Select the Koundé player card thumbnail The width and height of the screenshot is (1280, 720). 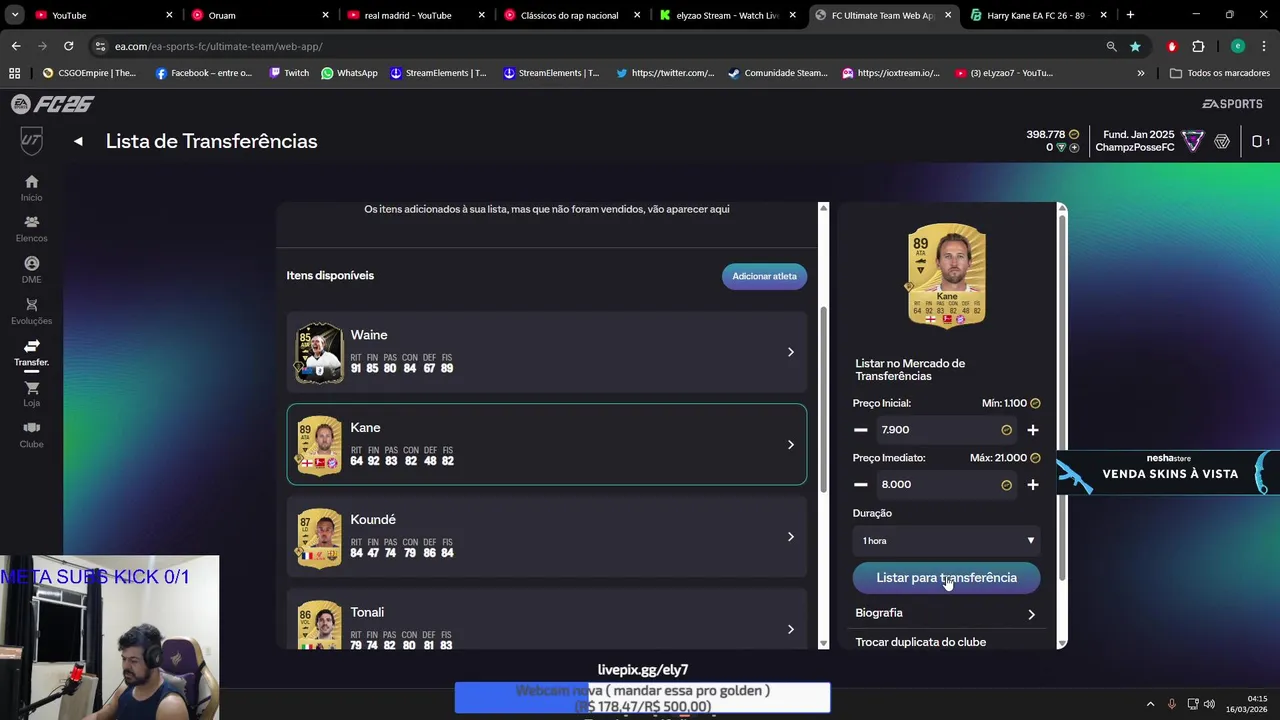coord(319,537)
